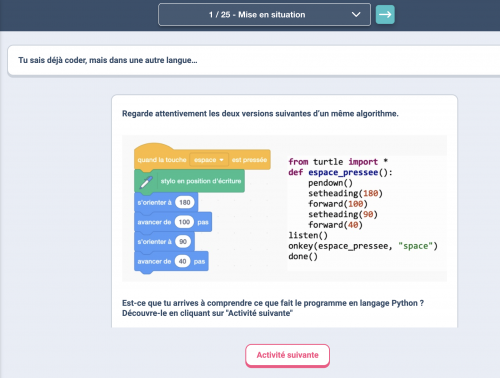Click the 'Regarde attentivement les deux versions' sentence
Screen dimensions: 500x378
tap(260, 114)
